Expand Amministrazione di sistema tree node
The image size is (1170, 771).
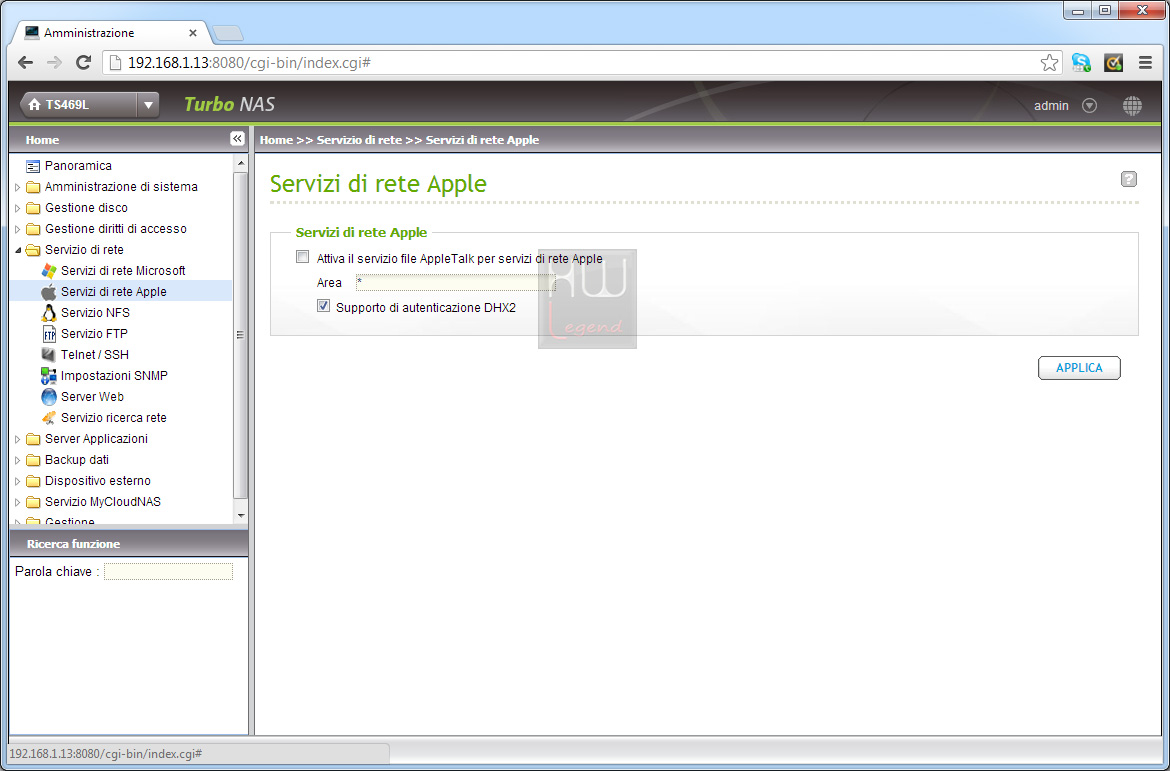tap(18, 187)
